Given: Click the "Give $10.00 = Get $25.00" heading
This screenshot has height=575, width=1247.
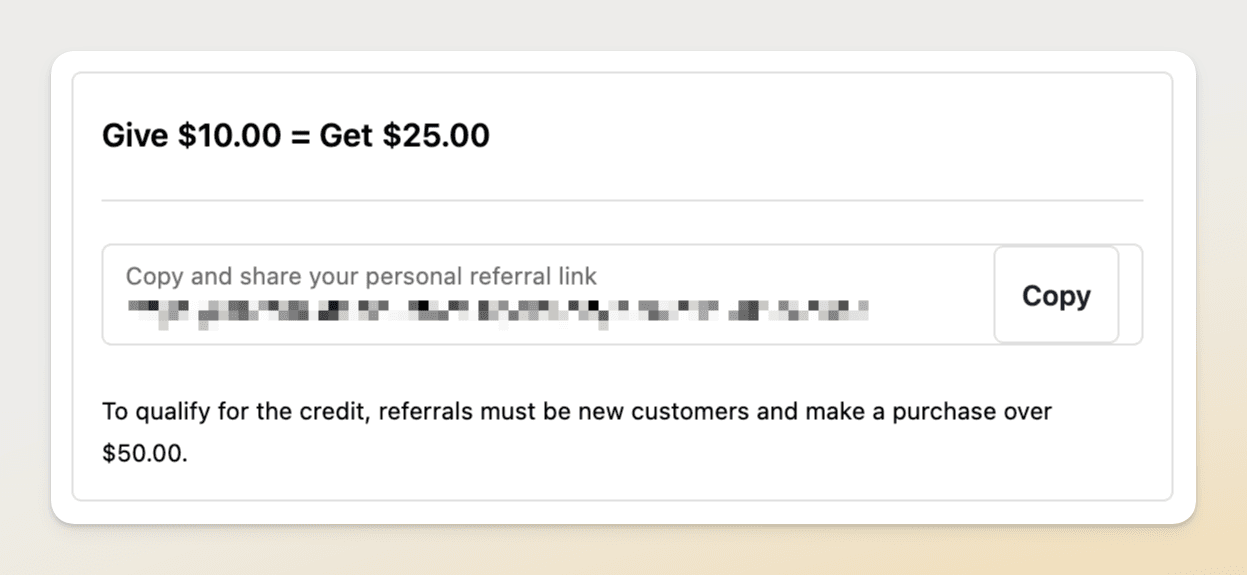Looking at the screenshot, I should tap(296, 135).
